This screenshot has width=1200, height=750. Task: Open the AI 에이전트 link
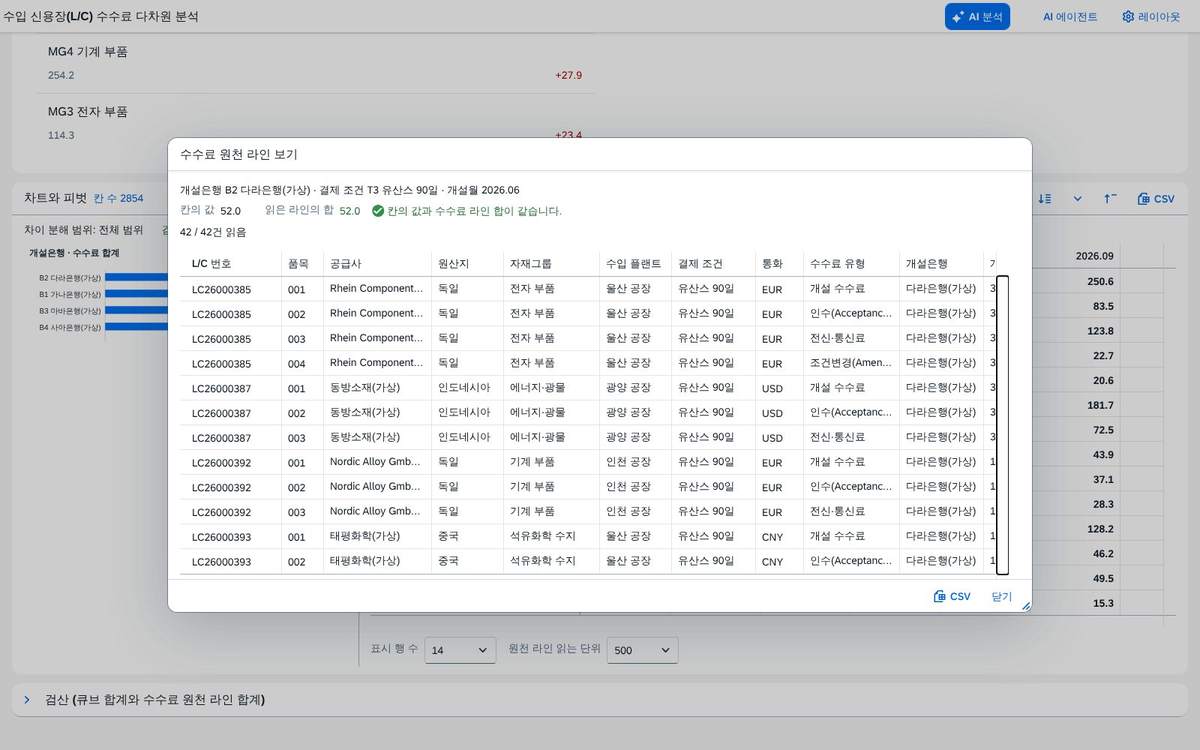1070,17
